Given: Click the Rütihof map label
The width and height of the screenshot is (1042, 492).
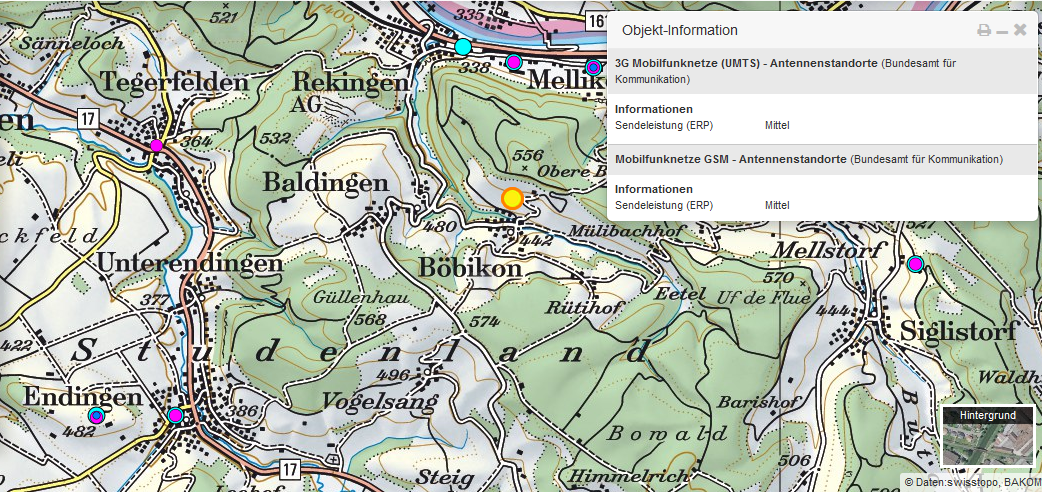Looking at the screenshot, I should [x=583, y=307].
